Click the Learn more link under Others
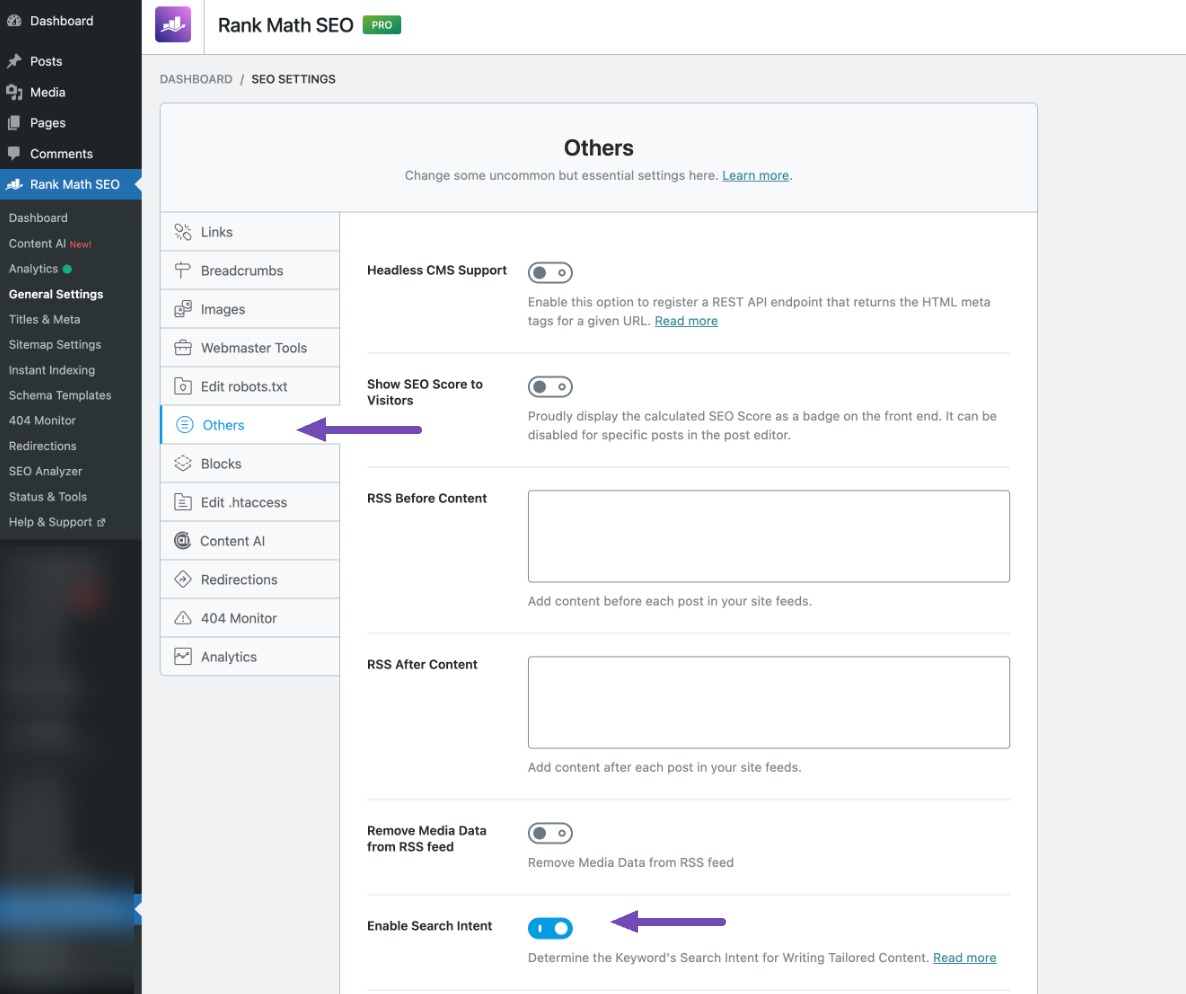Viewport: 1186px width, 994px height. pyautogui.click(x=755, y=175)
